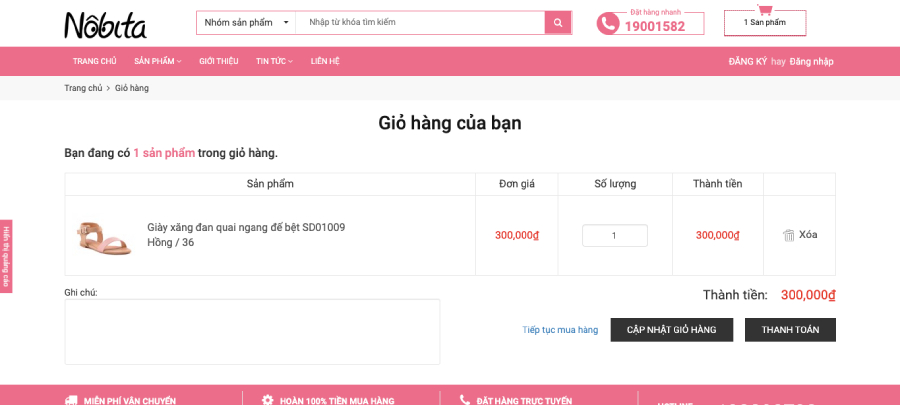Click Xóa to remove the sandal
The height and width of the screenshot is (405, 900).
tap(808, 235)
